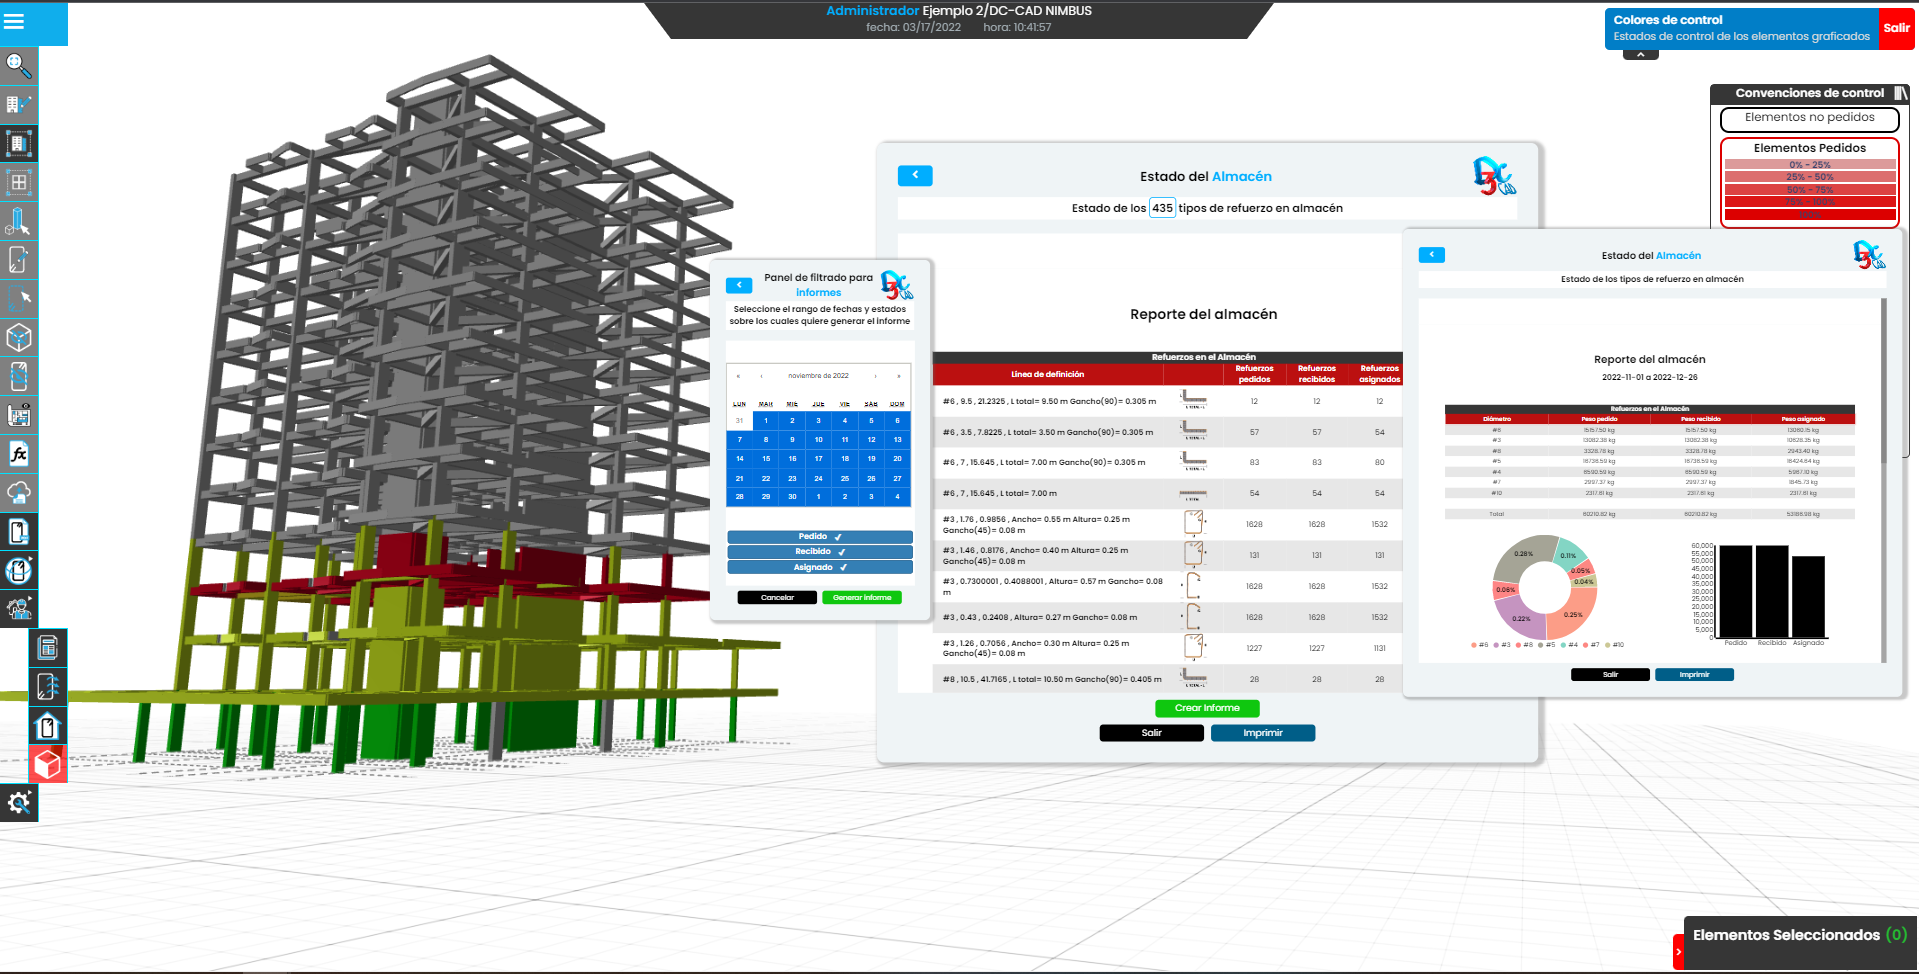Toggle the Recibido state filter

point(819,552)
